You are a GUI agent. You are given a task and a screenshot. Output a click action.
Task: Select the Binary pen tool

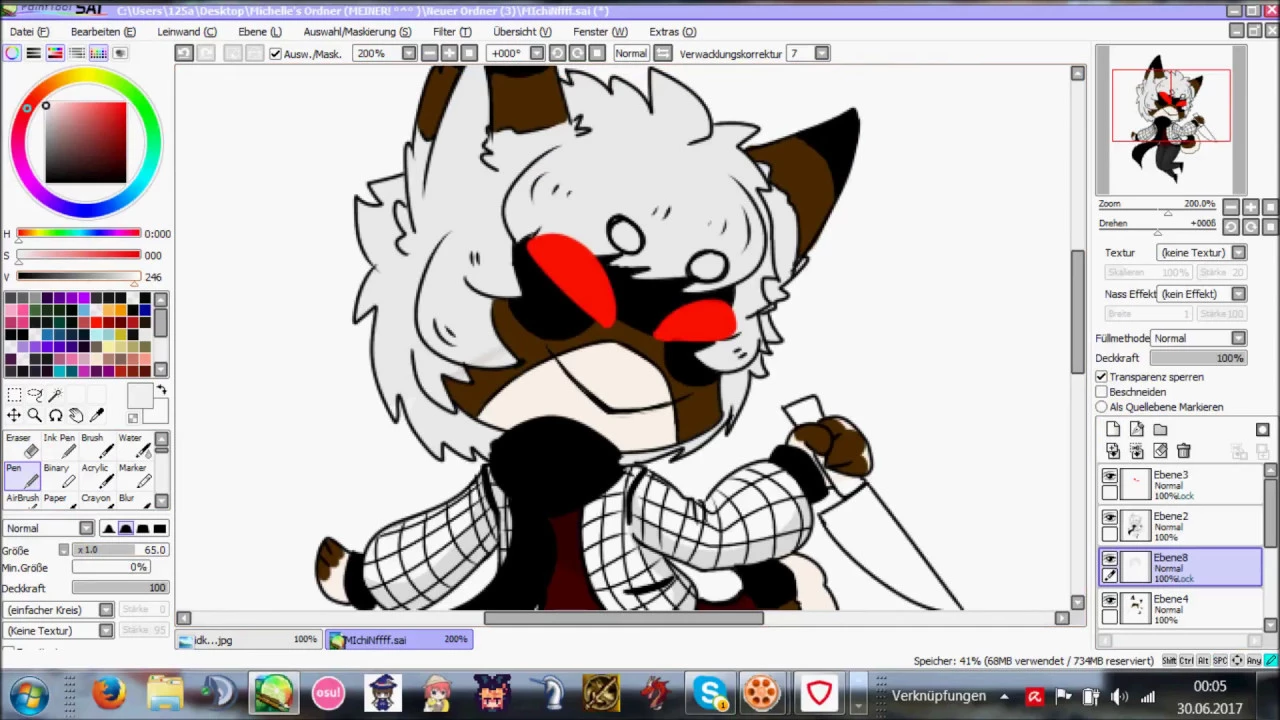pos(59,475)
